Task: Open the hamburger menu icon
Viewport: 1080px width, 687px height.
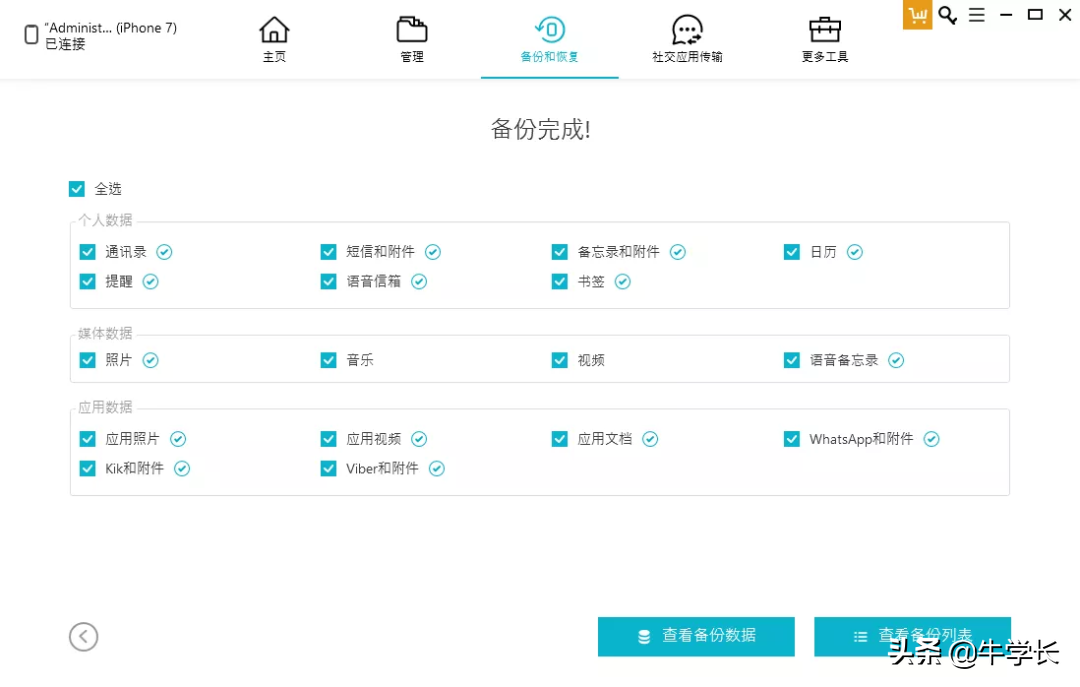Action: click(977, 15)
